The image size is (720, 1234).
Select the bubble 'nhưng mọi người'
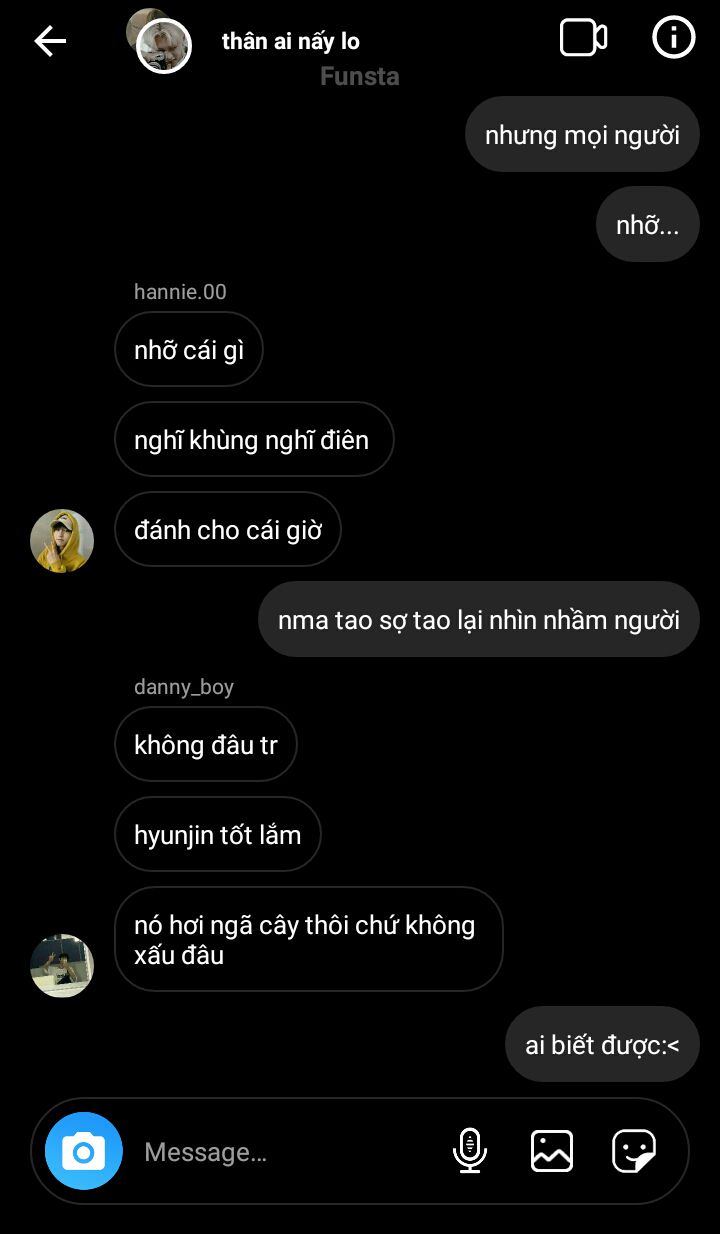coord(582,134)
